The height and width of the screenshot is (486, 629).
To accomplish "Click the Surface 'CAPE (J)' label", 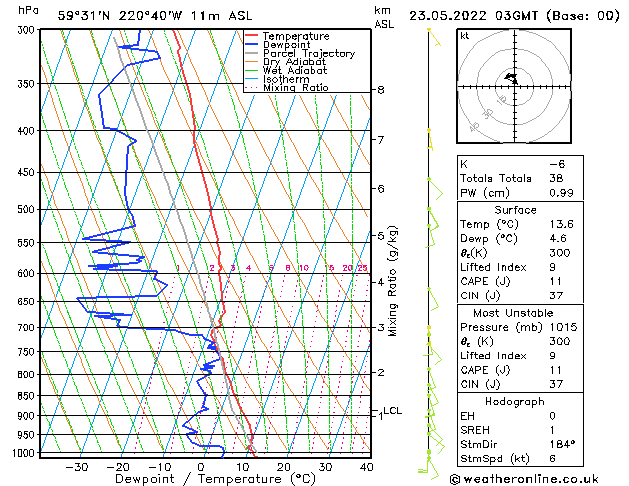I will click(x=485, y=281).
